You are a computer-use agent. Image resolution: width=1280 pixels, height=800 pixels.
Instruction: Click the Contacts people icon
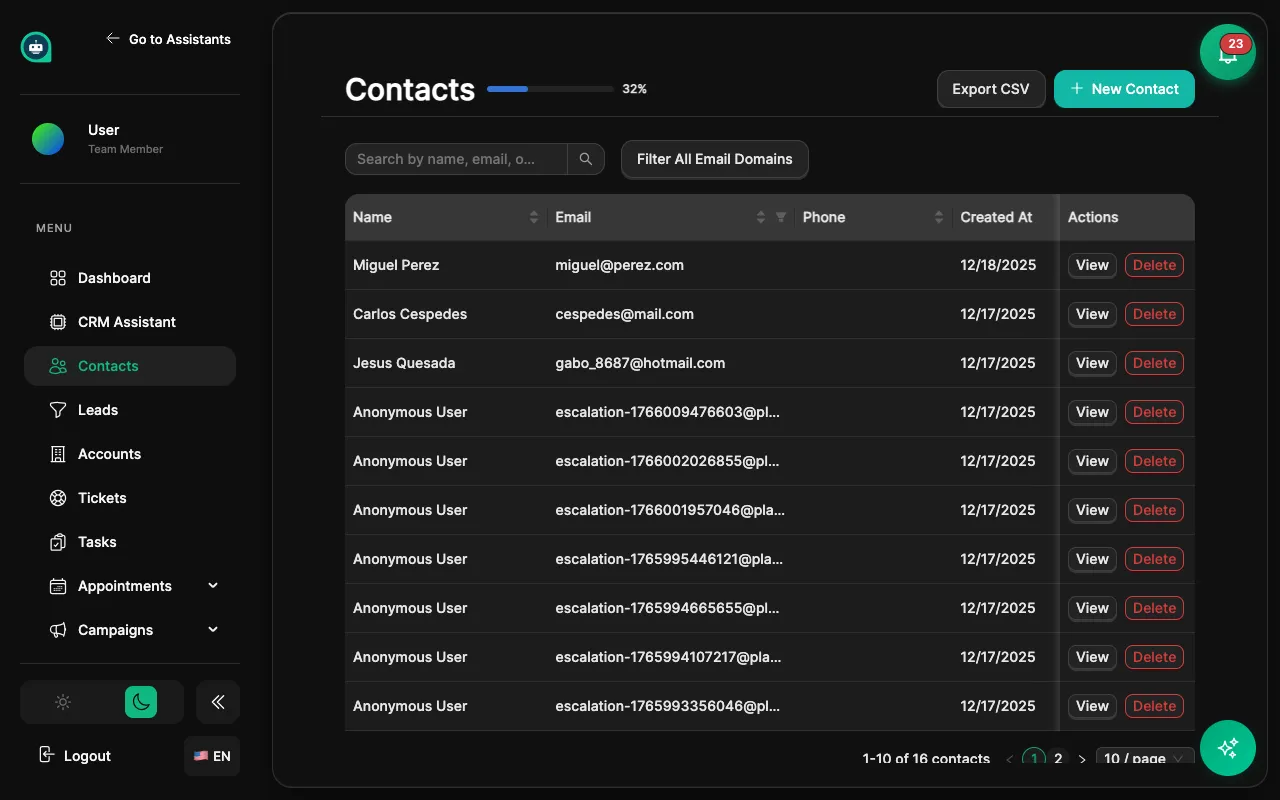(58, 366)
